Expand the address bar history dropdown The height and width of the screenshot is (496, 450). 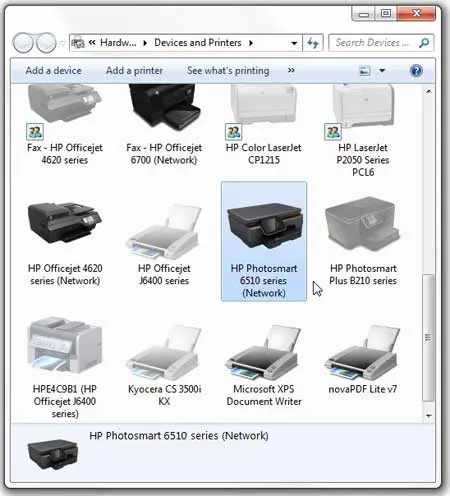(x=294, y=43)
